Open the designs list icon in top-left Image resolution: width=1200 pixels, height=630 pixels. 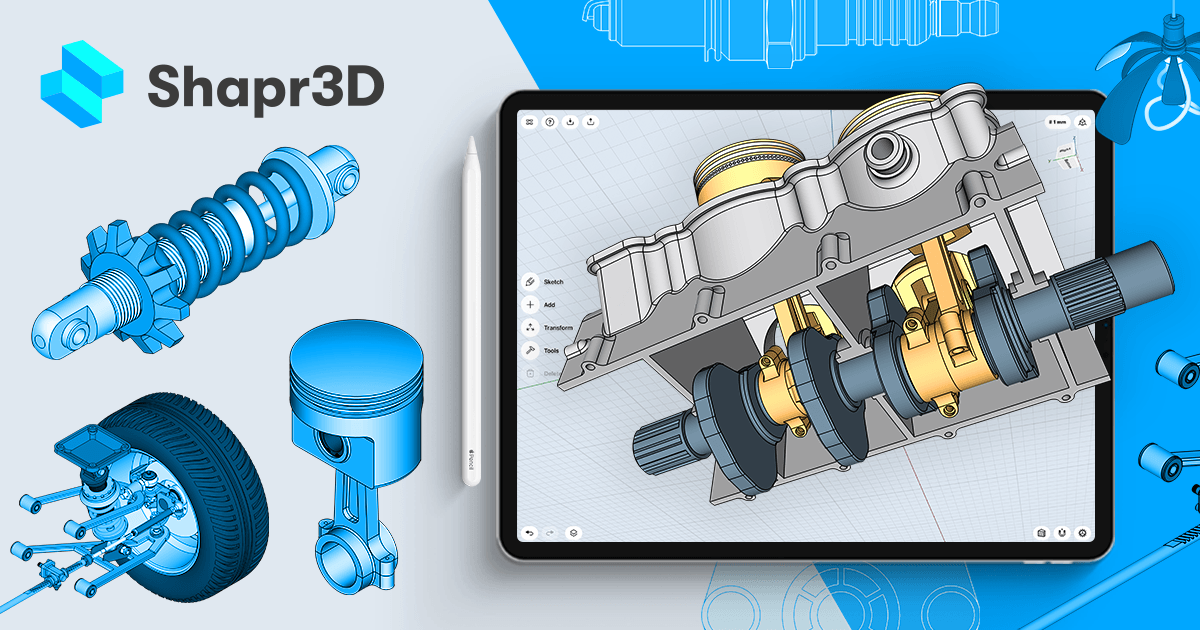pyautogui.click(x=530, y=121)
